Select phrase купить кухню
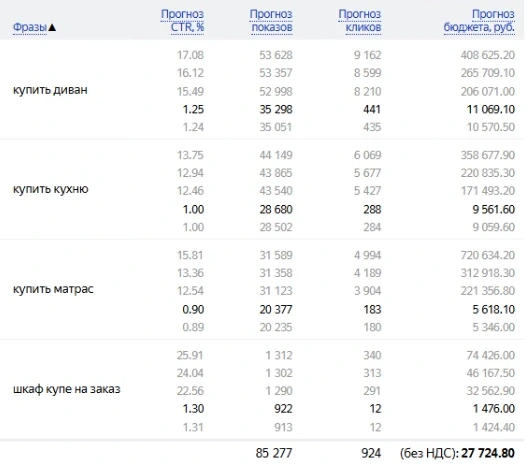The width and height of the screenshot is (528, 464). click(x=51, y=189)
